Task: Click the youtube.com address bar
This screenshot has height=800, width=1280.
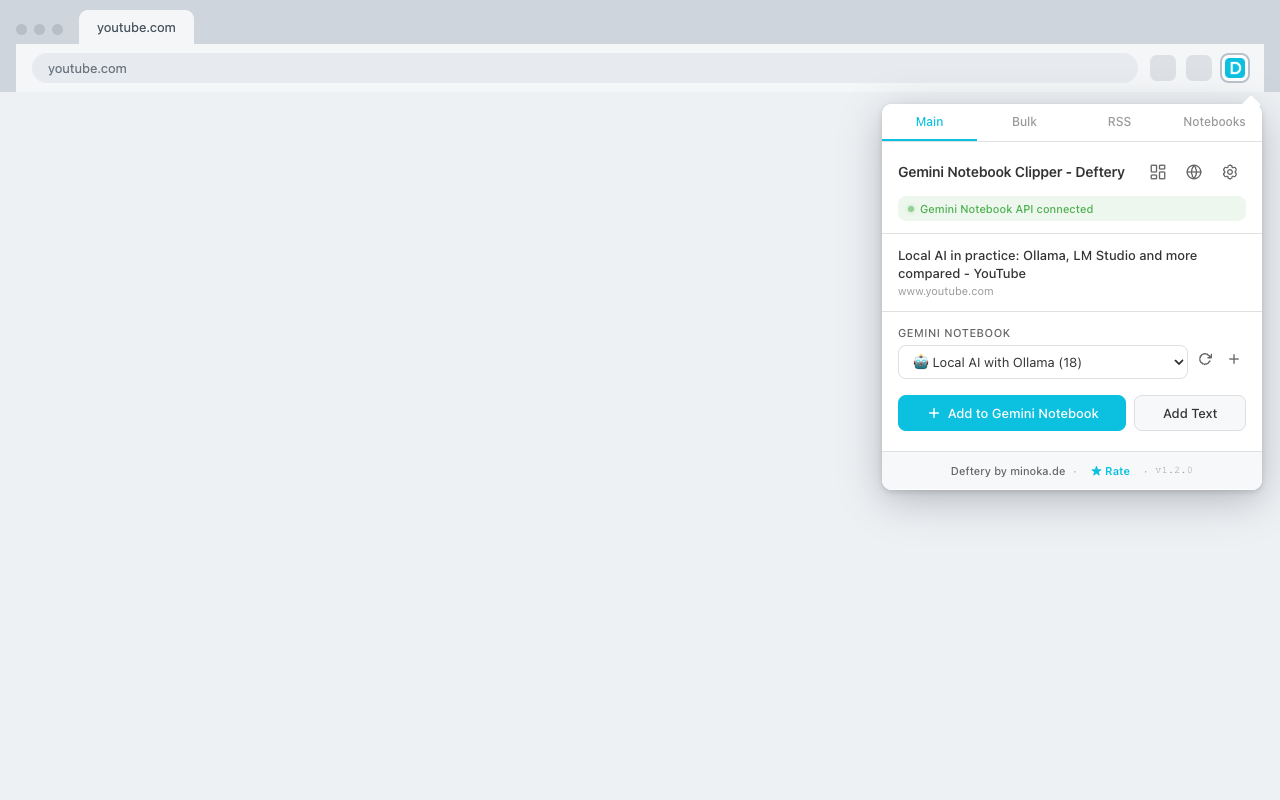Action: (585, 68)
